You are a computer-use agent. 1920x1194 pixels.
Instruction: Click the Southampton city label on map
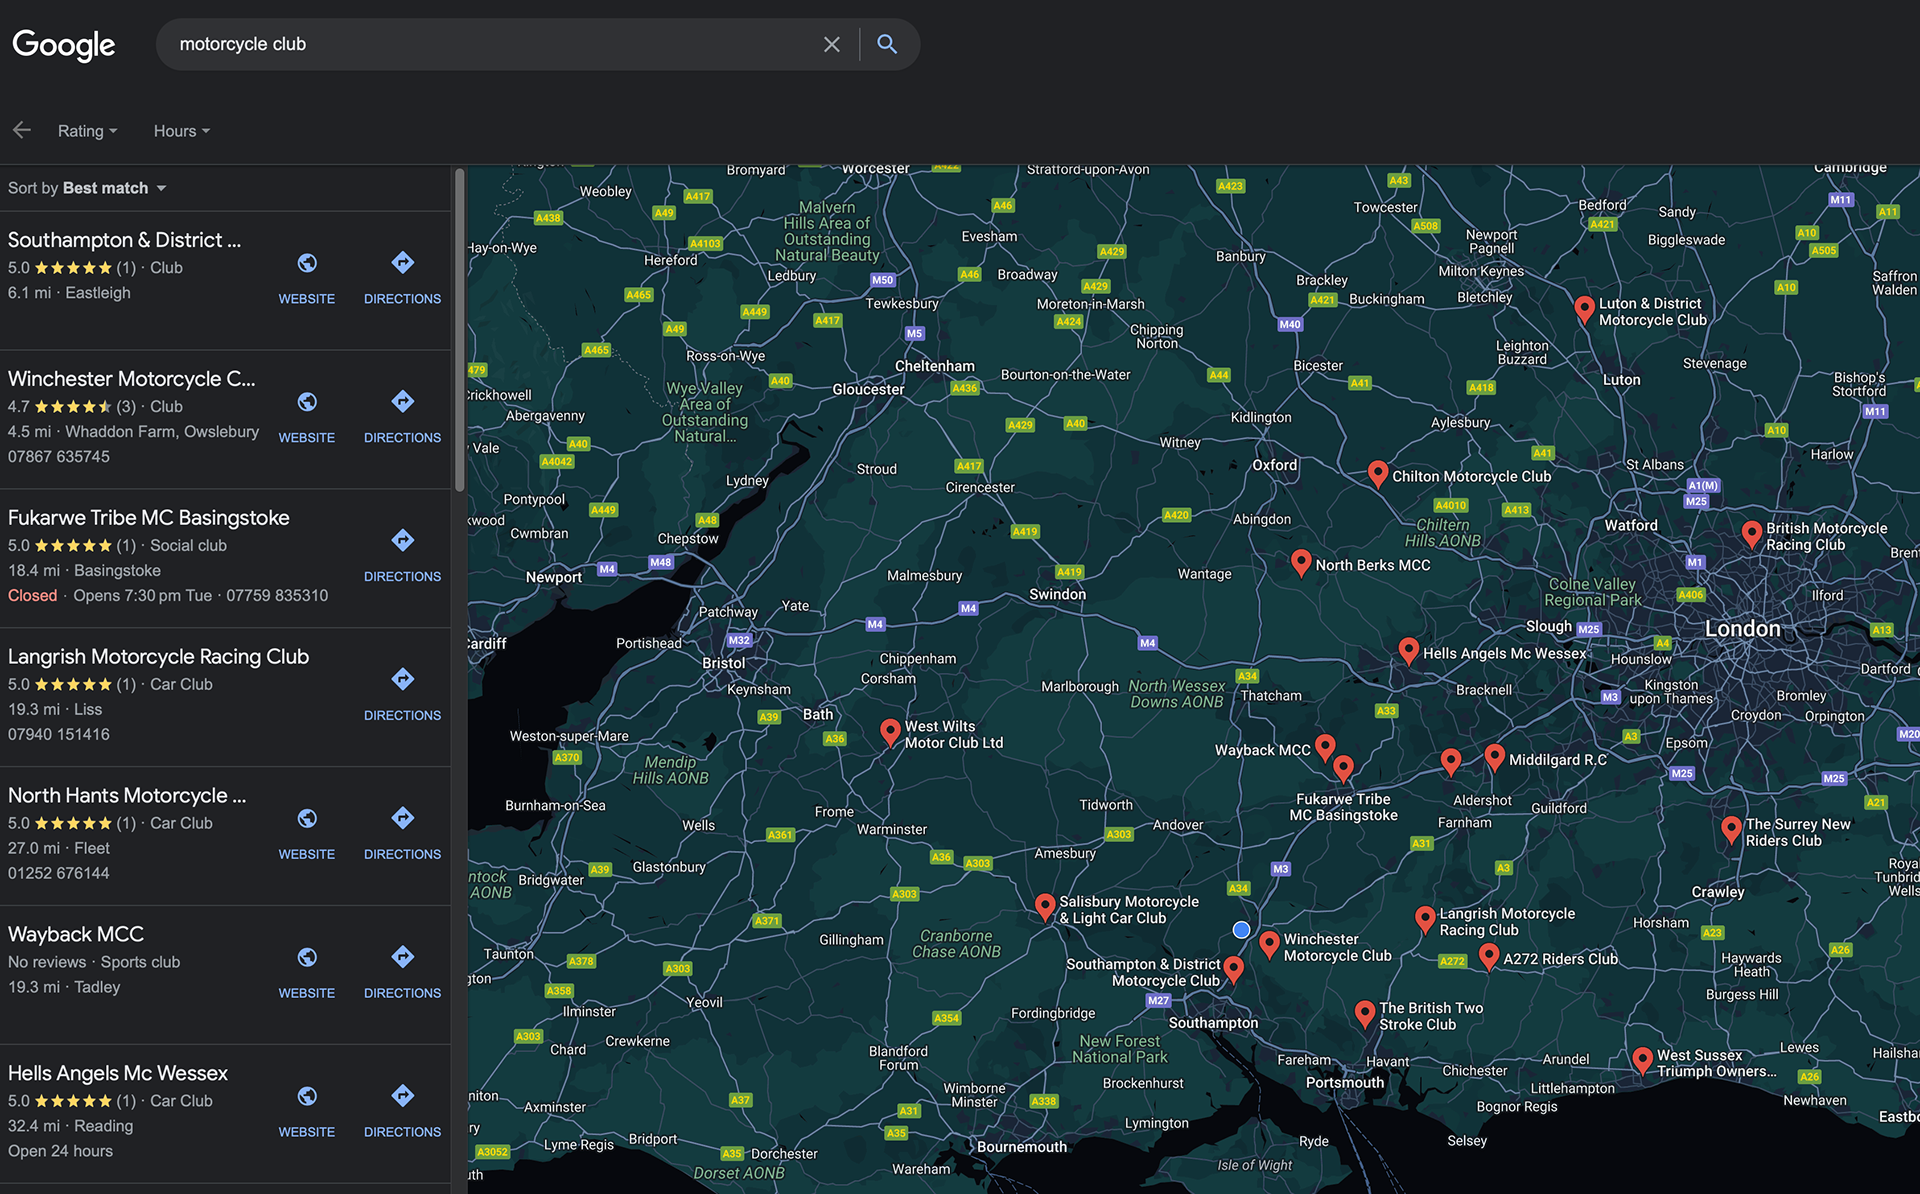(1213, 1023)
